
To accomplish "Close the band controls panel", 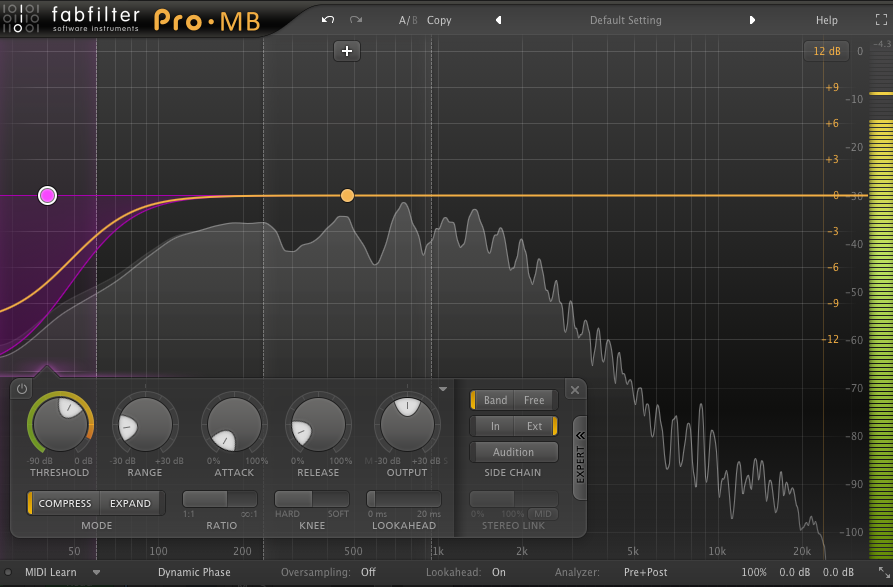I will 575,390.
